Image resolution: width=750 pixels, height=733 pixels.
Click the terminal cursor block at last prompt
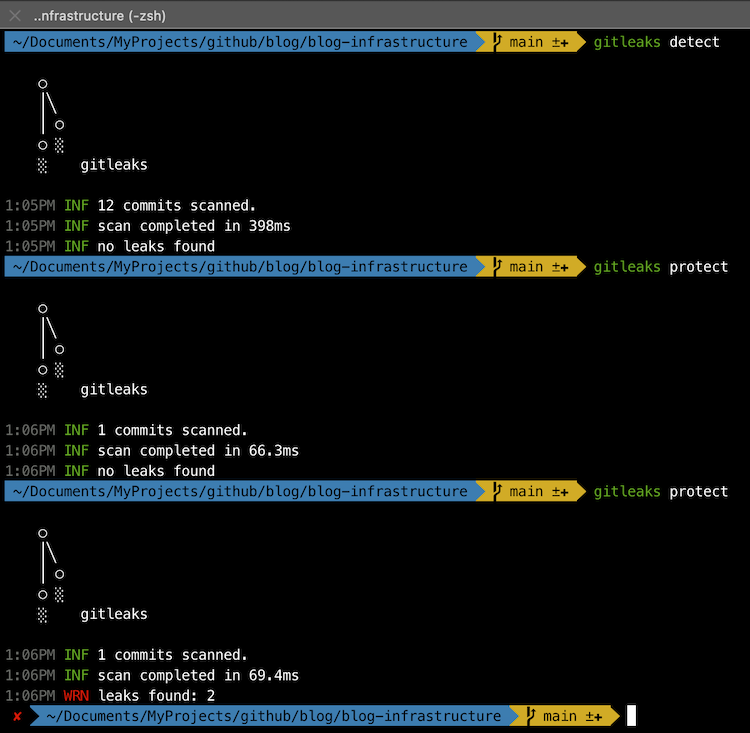click(x=631, y=716)
